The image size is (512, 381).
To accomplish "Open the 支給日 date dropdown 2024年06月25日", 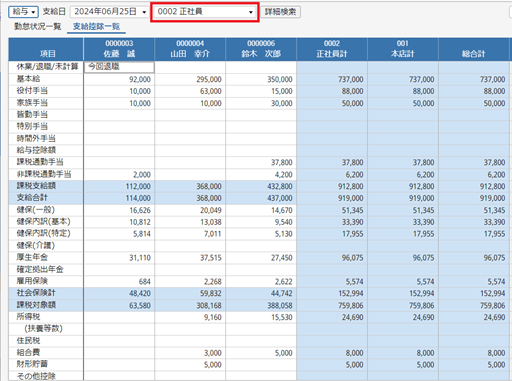I will click(x=109, y=12).
